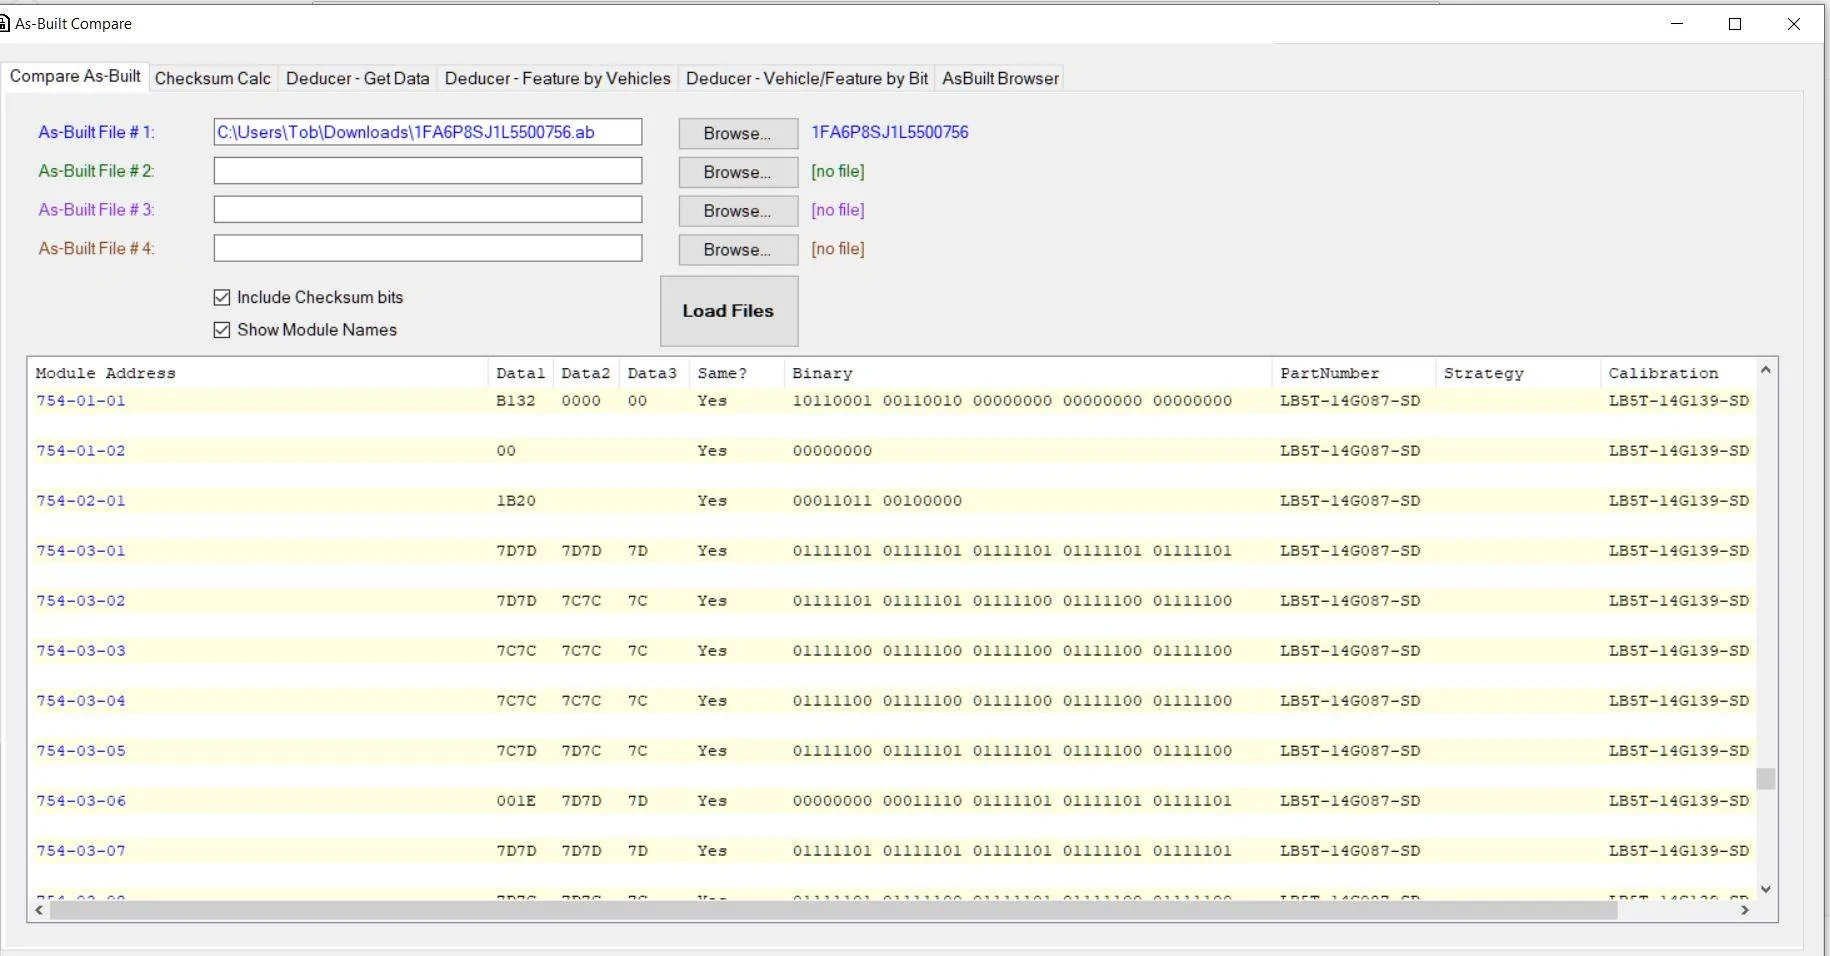Screen dimensions: 1830x956
Task: Click the Data1 column header
Action: (x=521, y=373)
